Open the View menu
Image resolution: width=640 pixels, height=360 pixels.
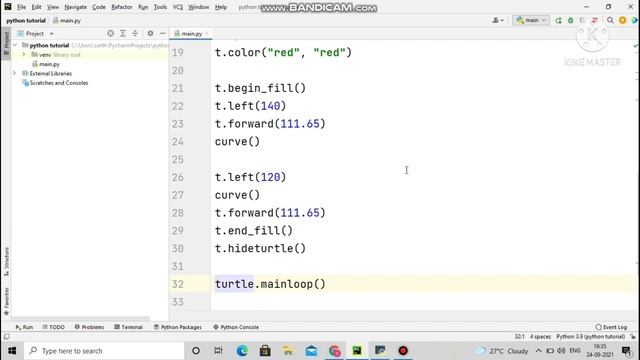[53, 7]
